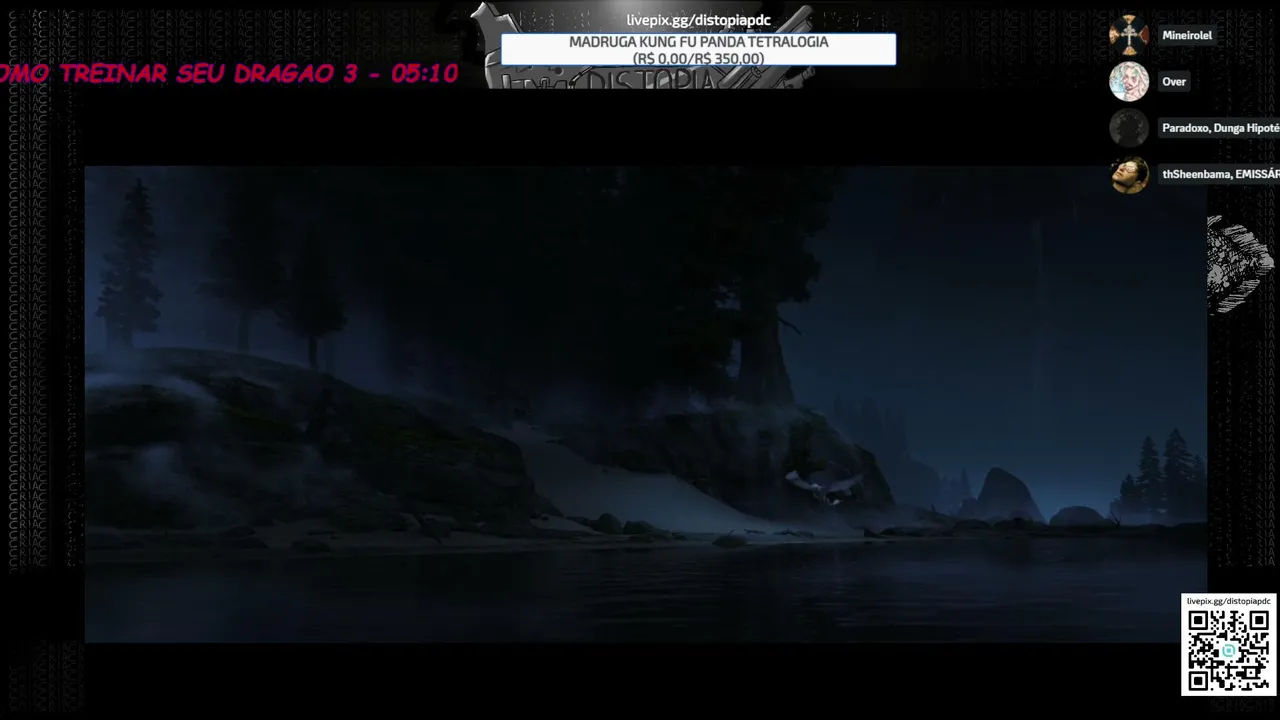Select the username Over
The width and height of the screenshot is (1280, 720).
[1174, 82]
